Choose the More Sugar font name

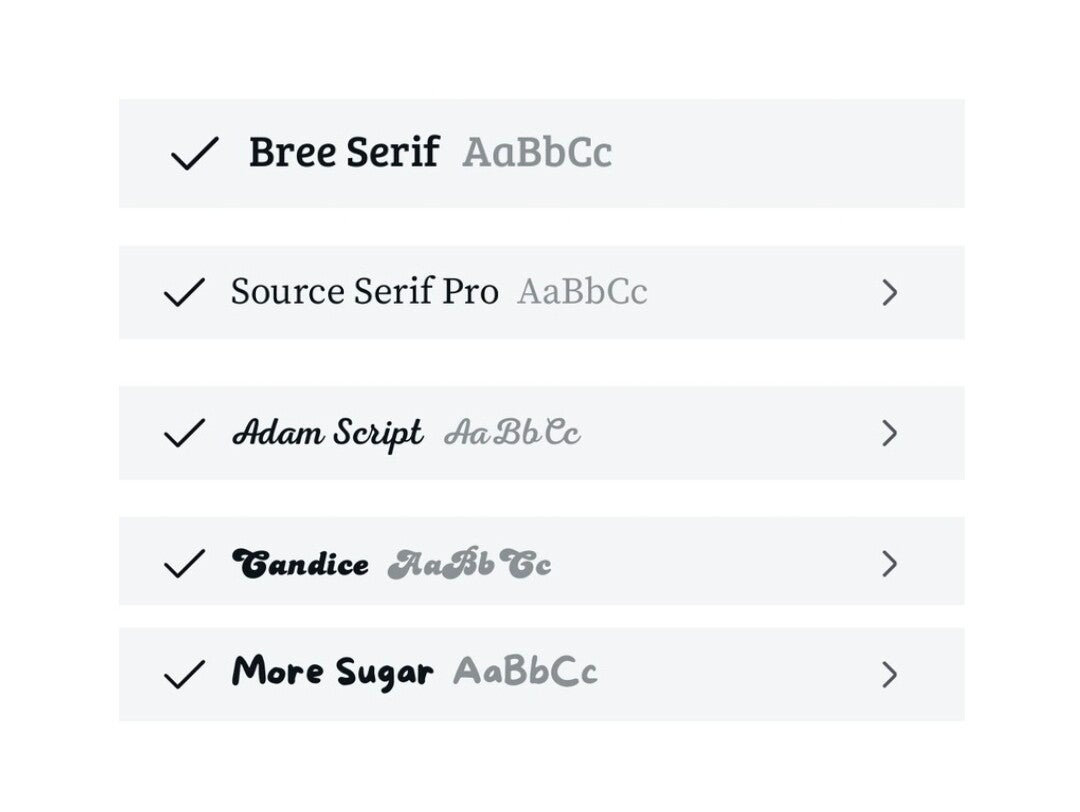click(332, 673)
